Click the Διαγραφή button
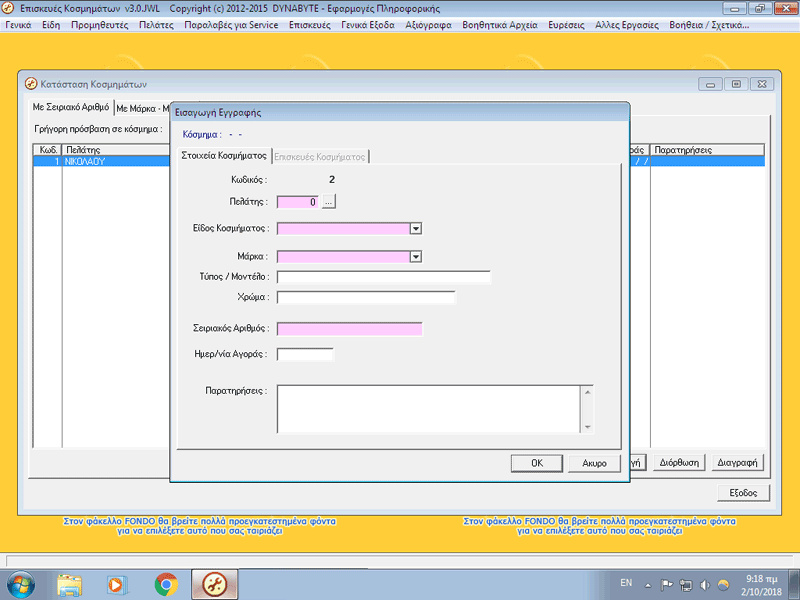The height and width of the screenshot is (600, 800). tap(737, 463)
